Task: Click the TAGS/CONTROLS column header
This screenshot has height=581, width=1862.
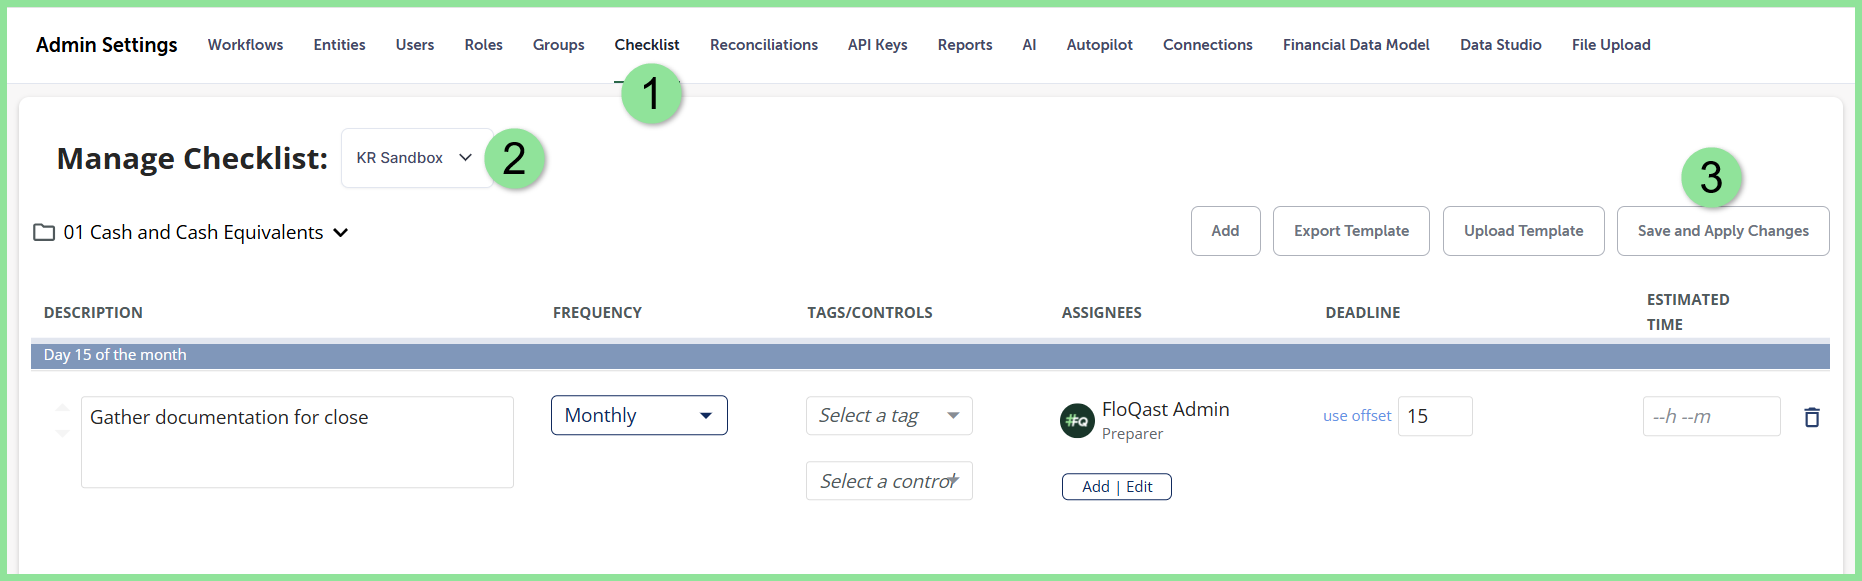Action: (x=870, y=313)
